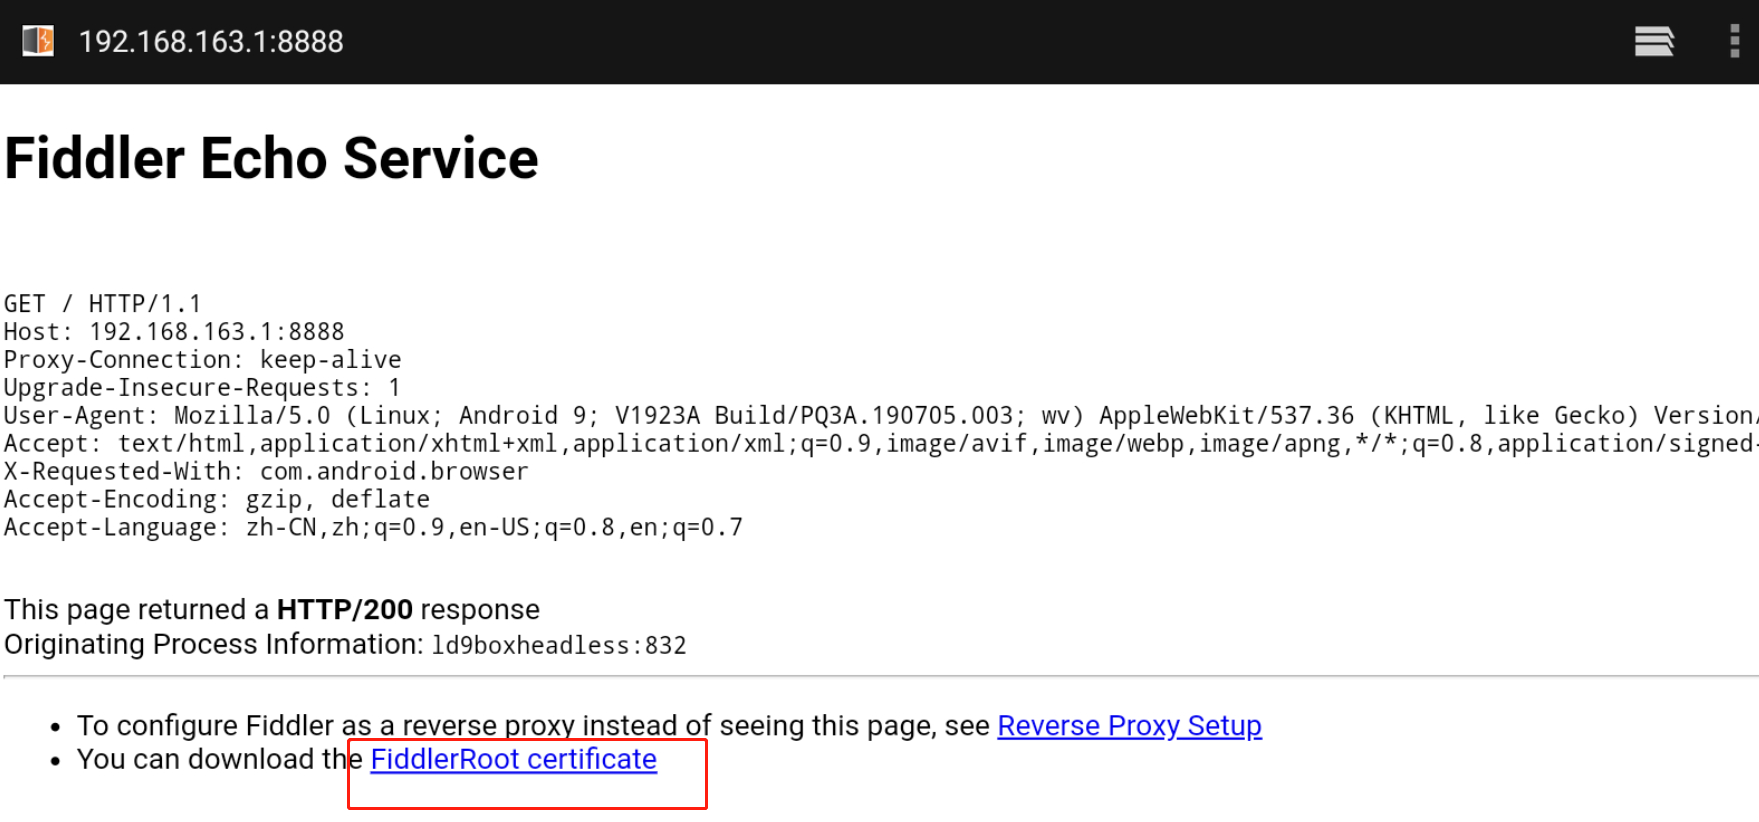Select the Host header line
1759x822 pixels.
pyautogui.click(x=174, y=331)
